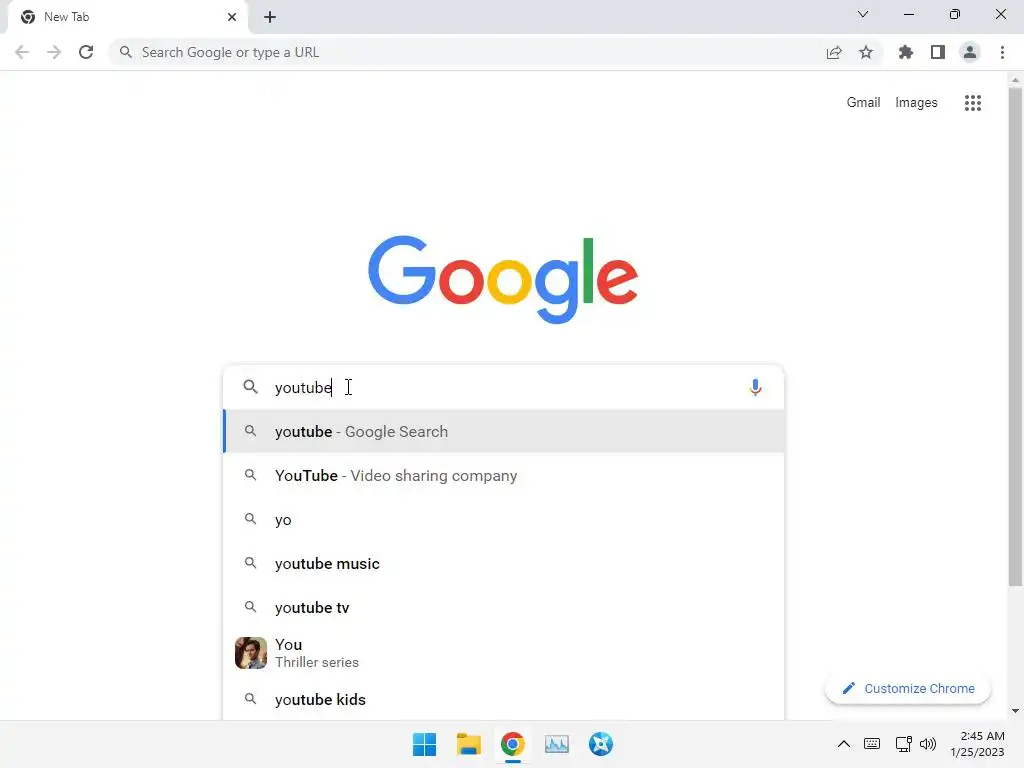Open the Images link
The image size is (1024, 768).
point(916,103)
